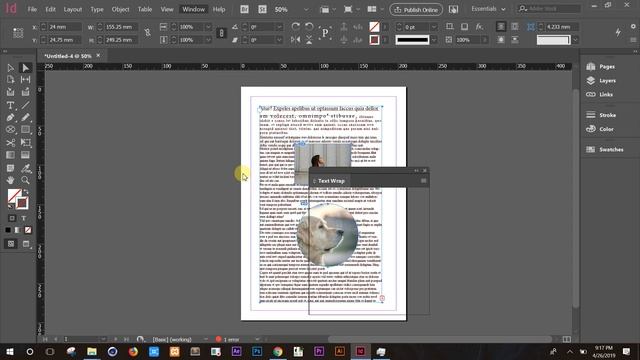This screenshot has height=360, width=640.
Task: Select the Line tool
Action: 25,105
